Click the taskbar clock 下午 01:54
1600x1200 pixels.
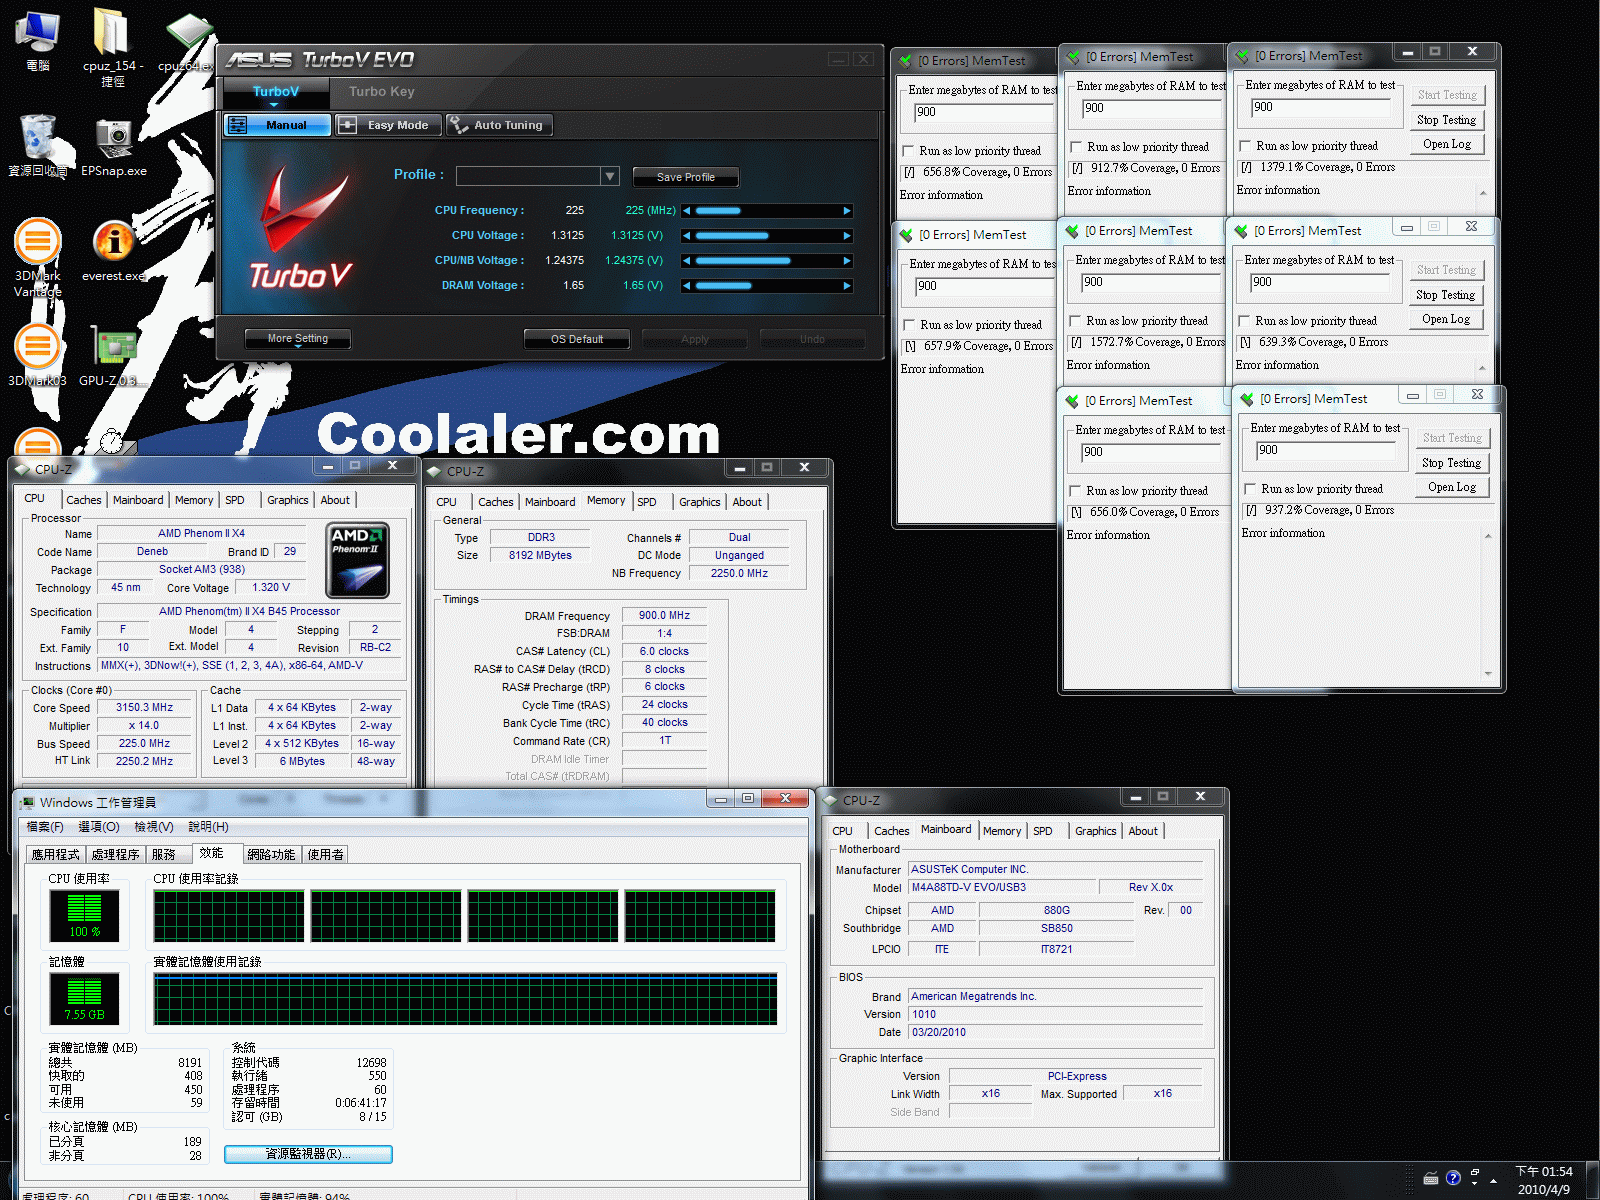coord(1544,1171)
